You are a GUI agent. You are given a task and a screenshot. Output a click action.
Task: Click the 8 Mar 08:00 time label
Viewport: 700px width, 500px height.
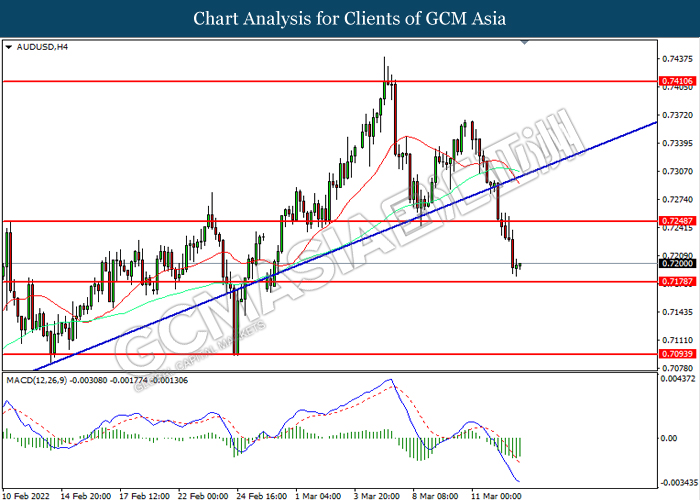[x=435, y=496]
